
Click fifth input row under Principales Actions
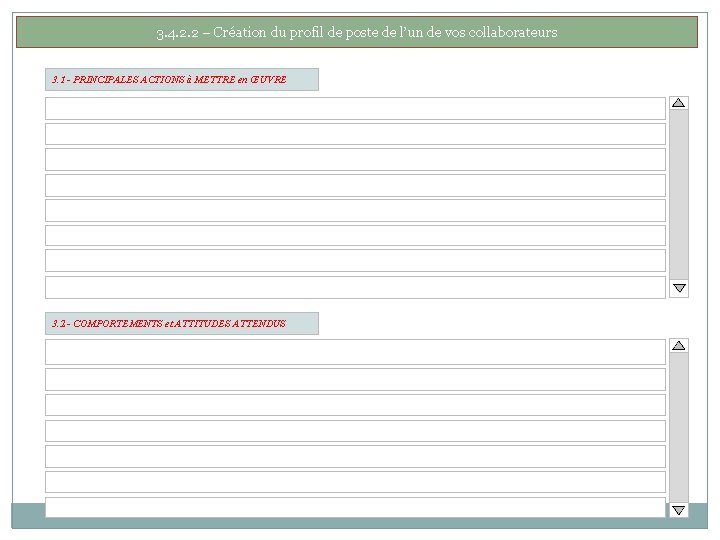(355, 211)
